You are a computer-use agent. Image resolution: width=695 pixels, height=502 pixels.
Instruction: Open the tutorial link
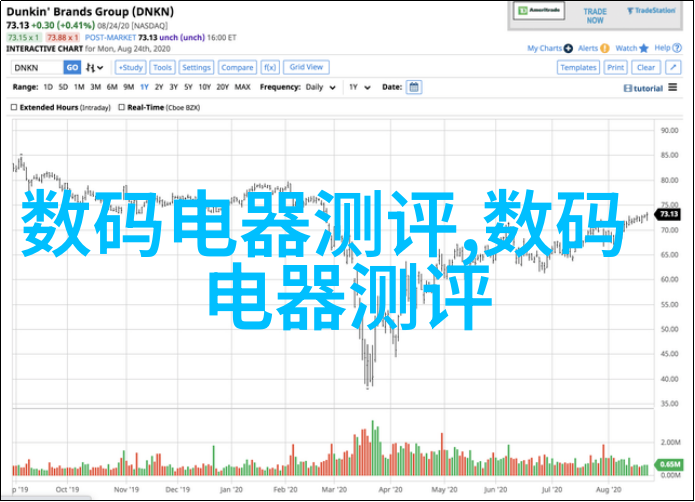(643, 88)
